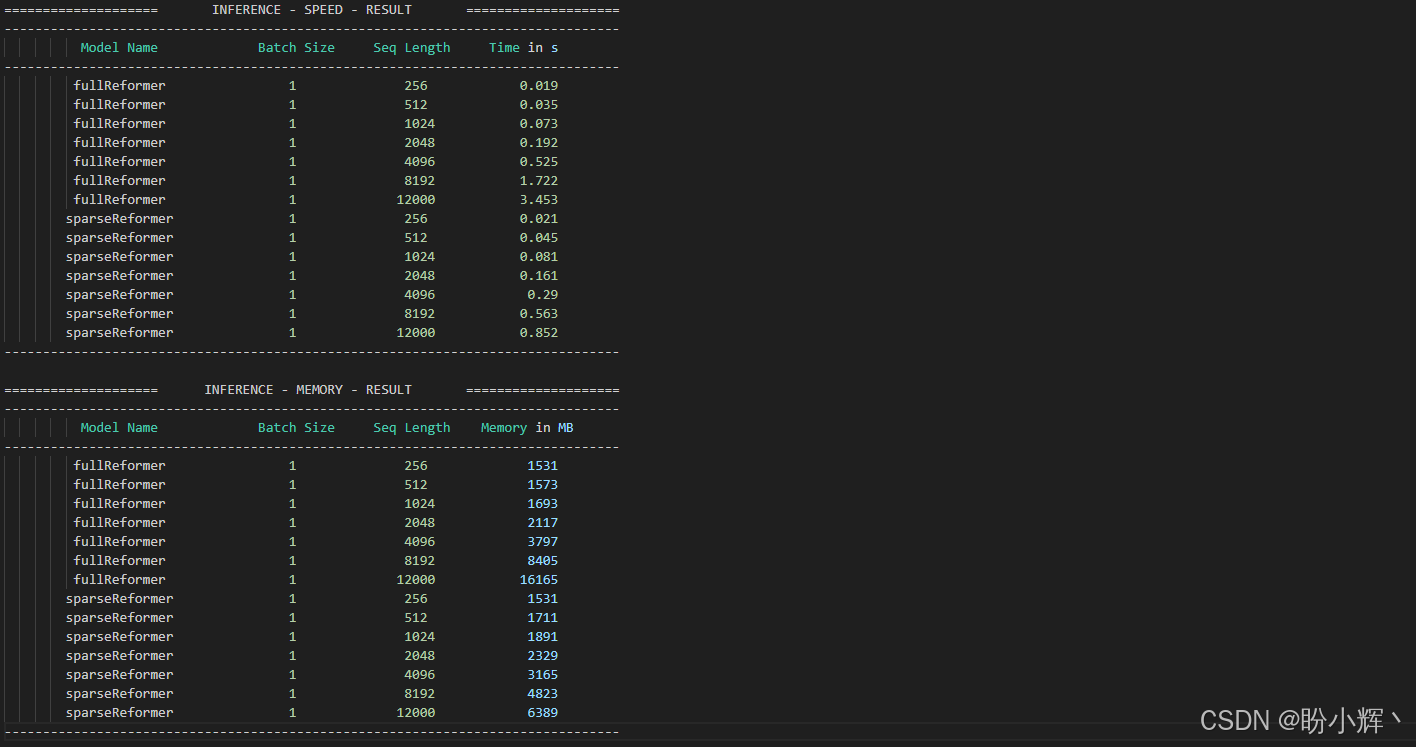
Task: Click the time value 0.045
Action: [x=539, y=238]
